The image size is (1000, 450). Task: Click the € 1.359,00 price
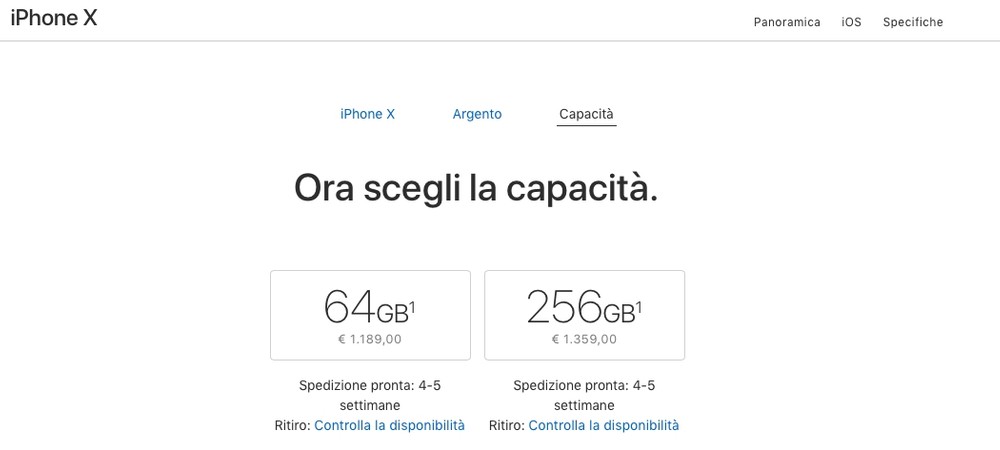click(584, 339)
